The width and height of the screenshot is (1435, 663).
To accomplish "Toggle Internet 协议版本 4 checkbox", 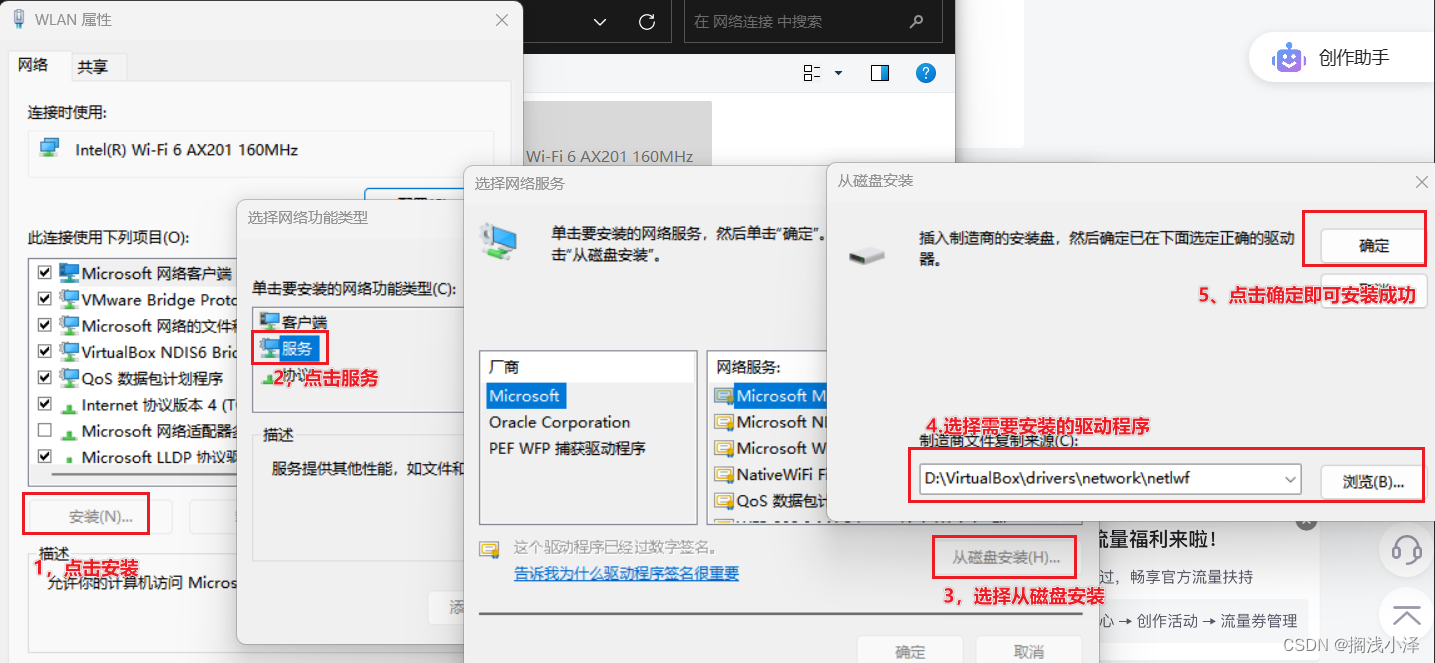I will pos(44,404).
